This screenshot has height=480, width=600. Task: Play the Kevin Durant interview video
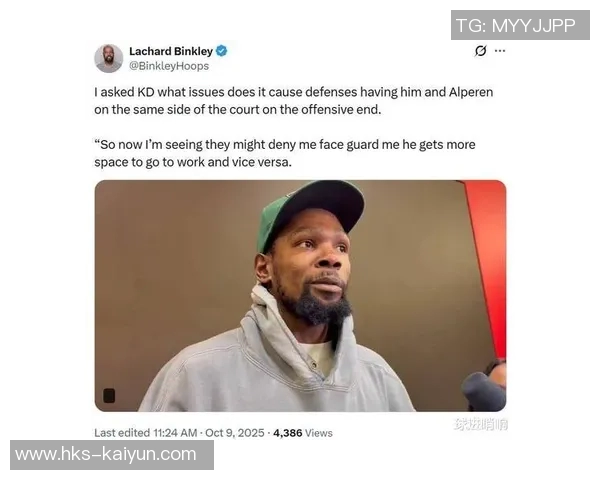[300, 296]
